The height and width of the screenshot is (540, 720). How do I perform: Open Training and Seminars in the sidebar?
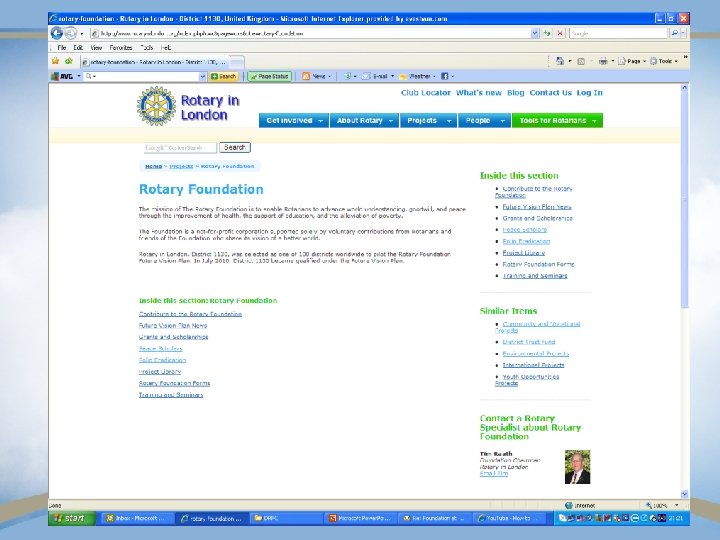click(x=535, y=276)
